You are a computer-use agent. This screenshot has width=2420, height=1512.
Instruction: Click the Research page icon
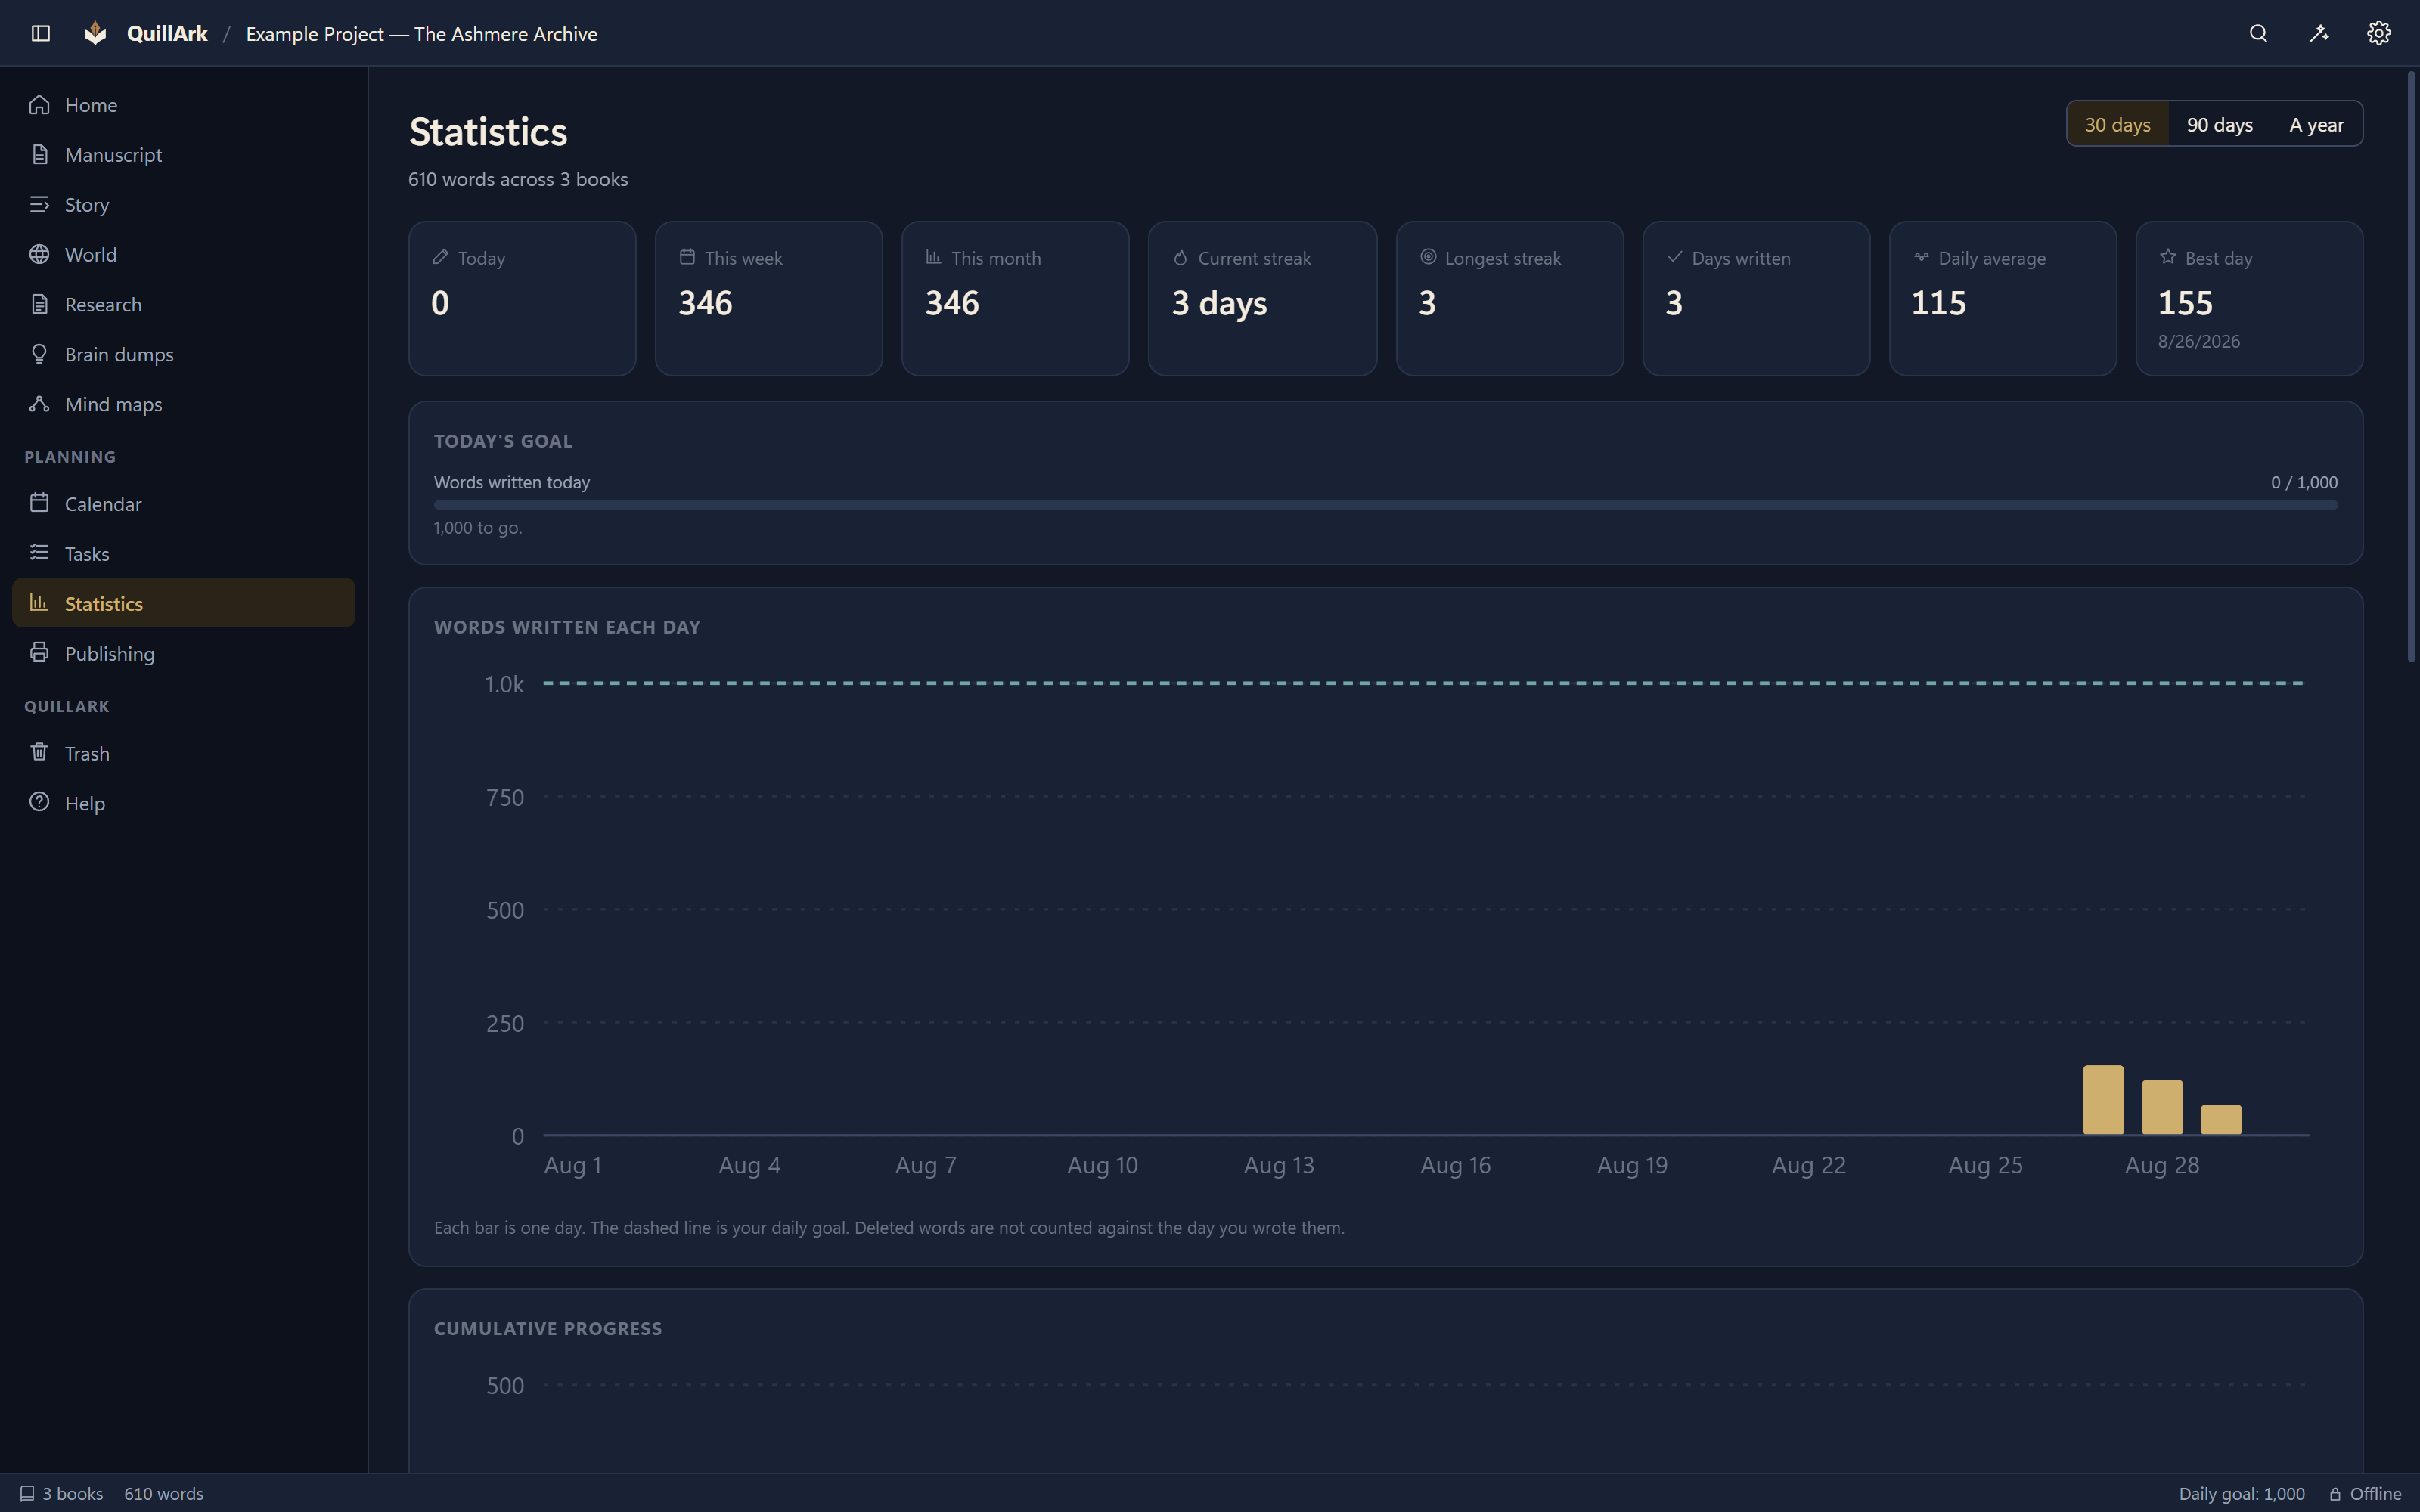point(39,304)
